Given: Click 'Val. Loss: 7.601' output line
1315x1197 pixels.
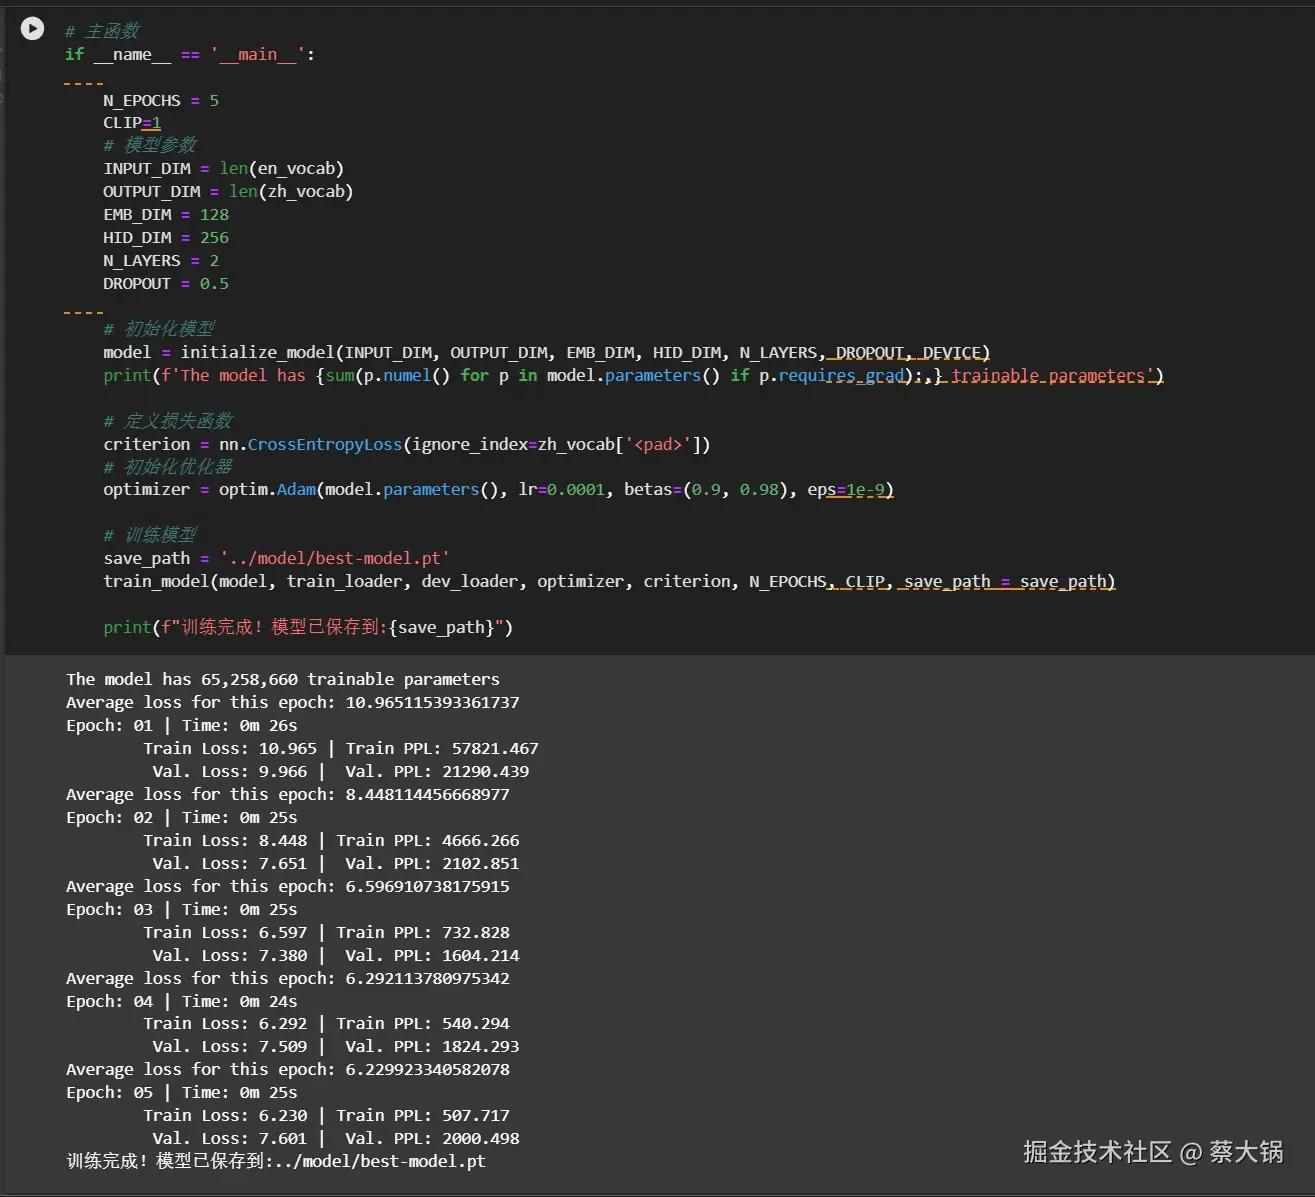Looking at the screenshot, I should 336,1139.
